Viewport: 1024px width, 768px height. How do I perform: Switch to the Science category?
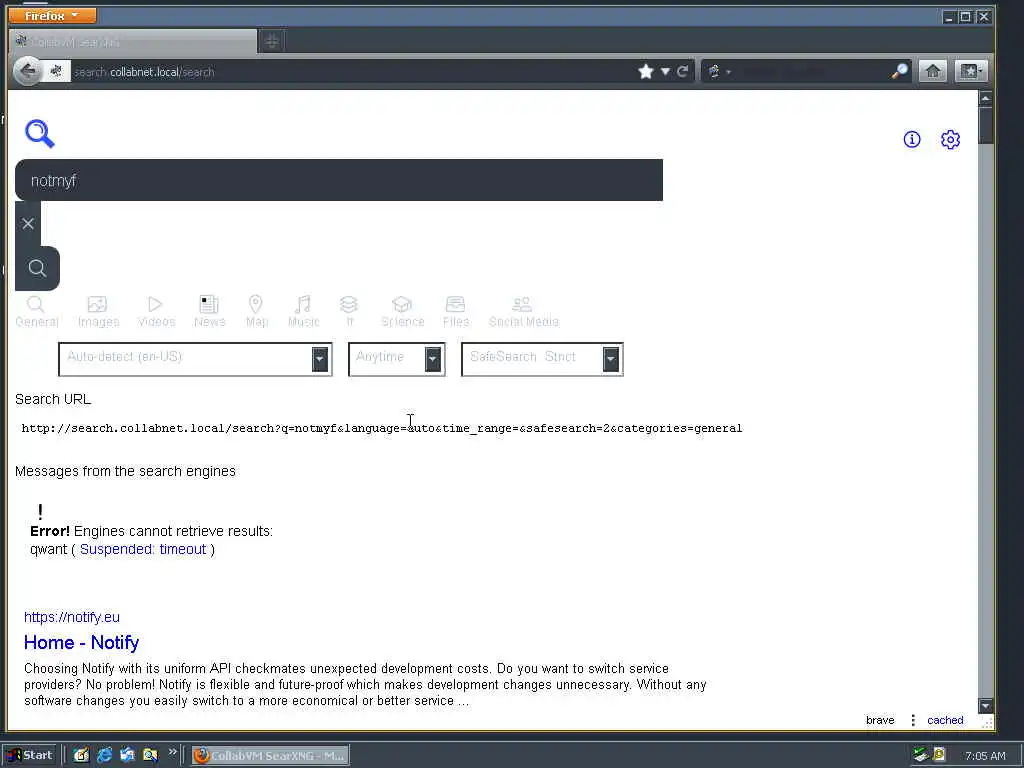pos(402,312)
